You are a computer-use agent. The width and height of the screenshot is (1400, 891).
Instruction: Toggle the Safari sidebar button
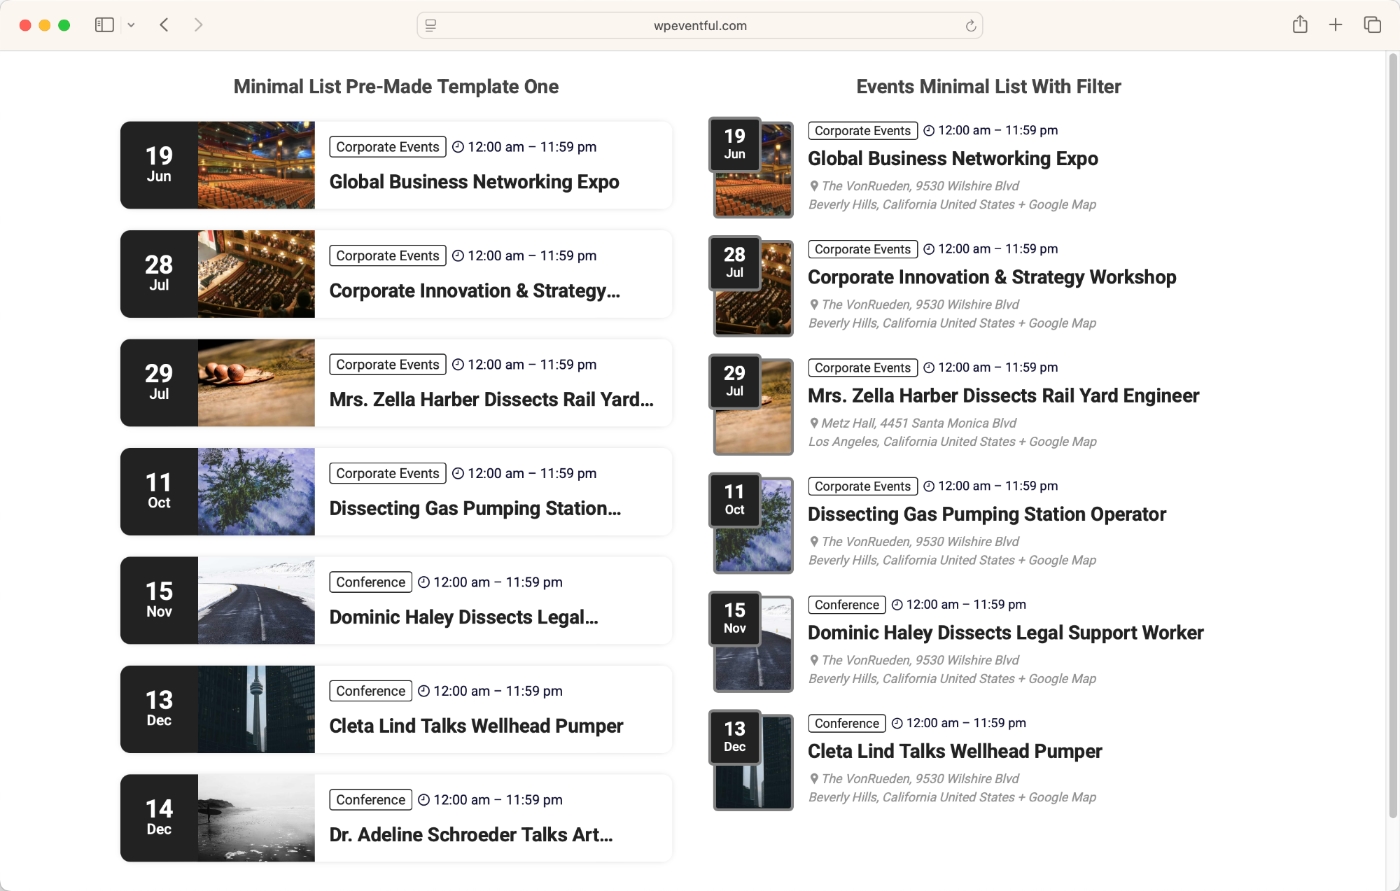coord(104,25)
